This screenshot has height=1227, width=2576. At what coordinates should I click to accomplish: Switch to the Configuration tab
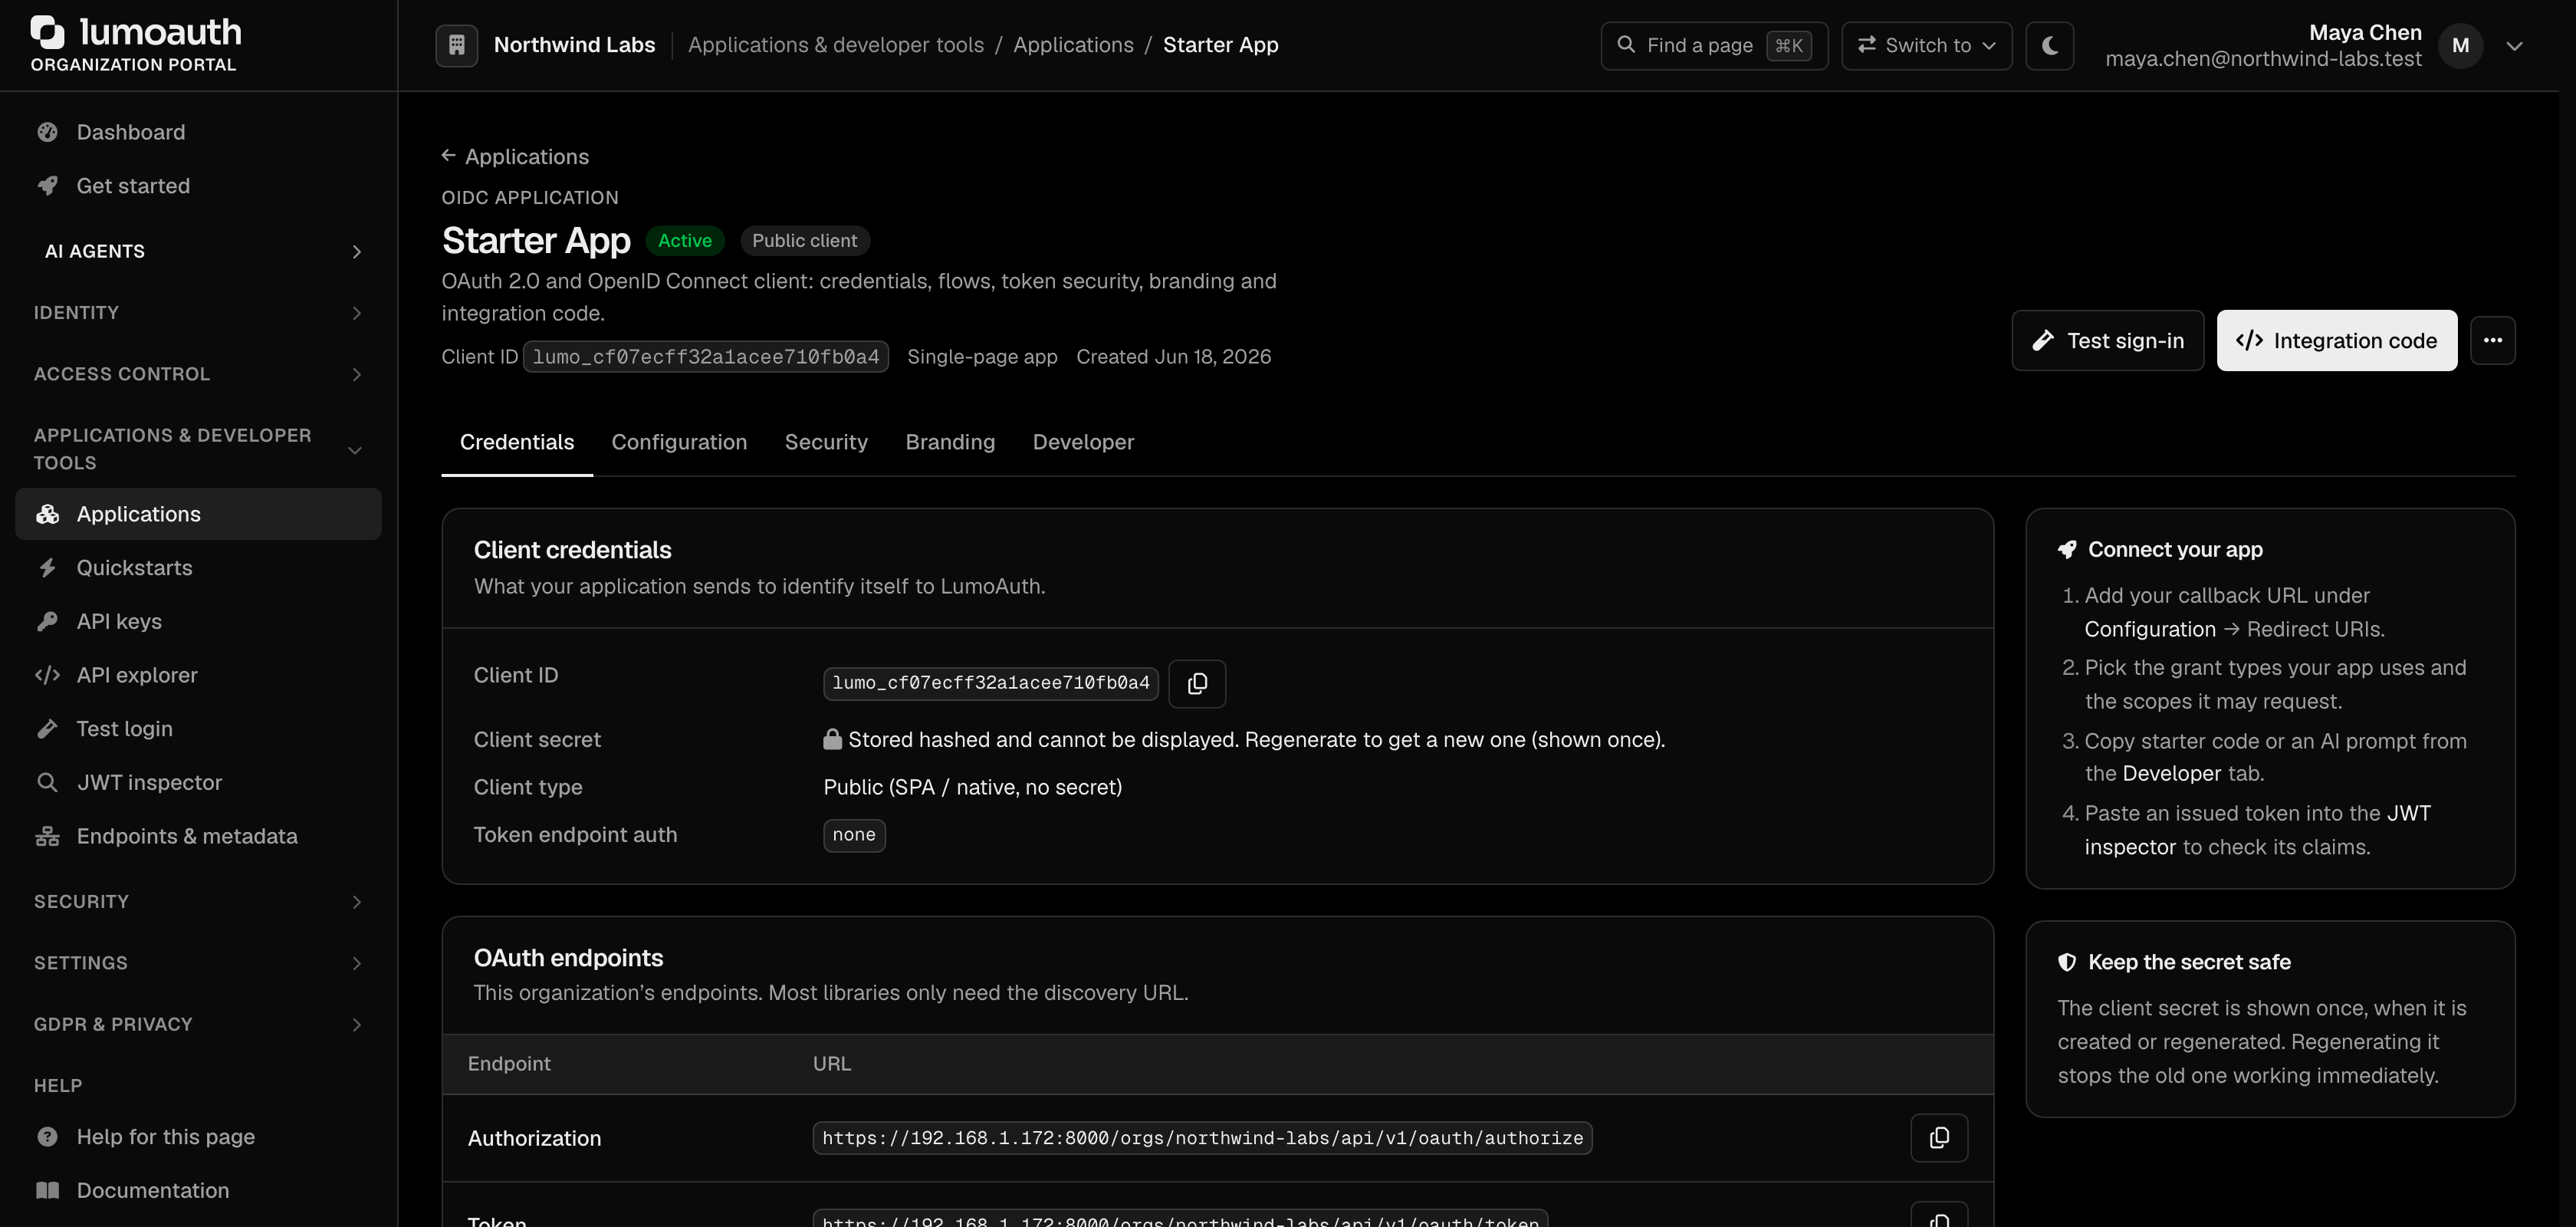coord(679,442)
